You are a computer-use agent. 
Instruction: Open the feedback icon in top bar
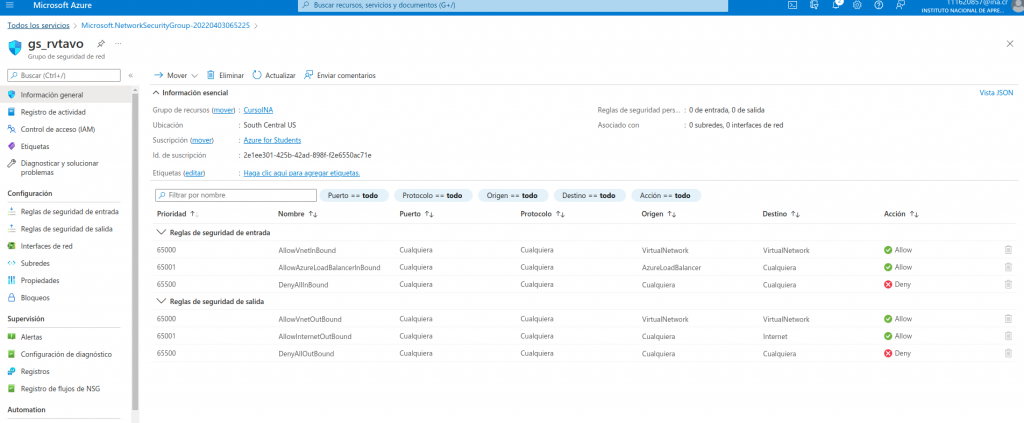pos(901,5)
